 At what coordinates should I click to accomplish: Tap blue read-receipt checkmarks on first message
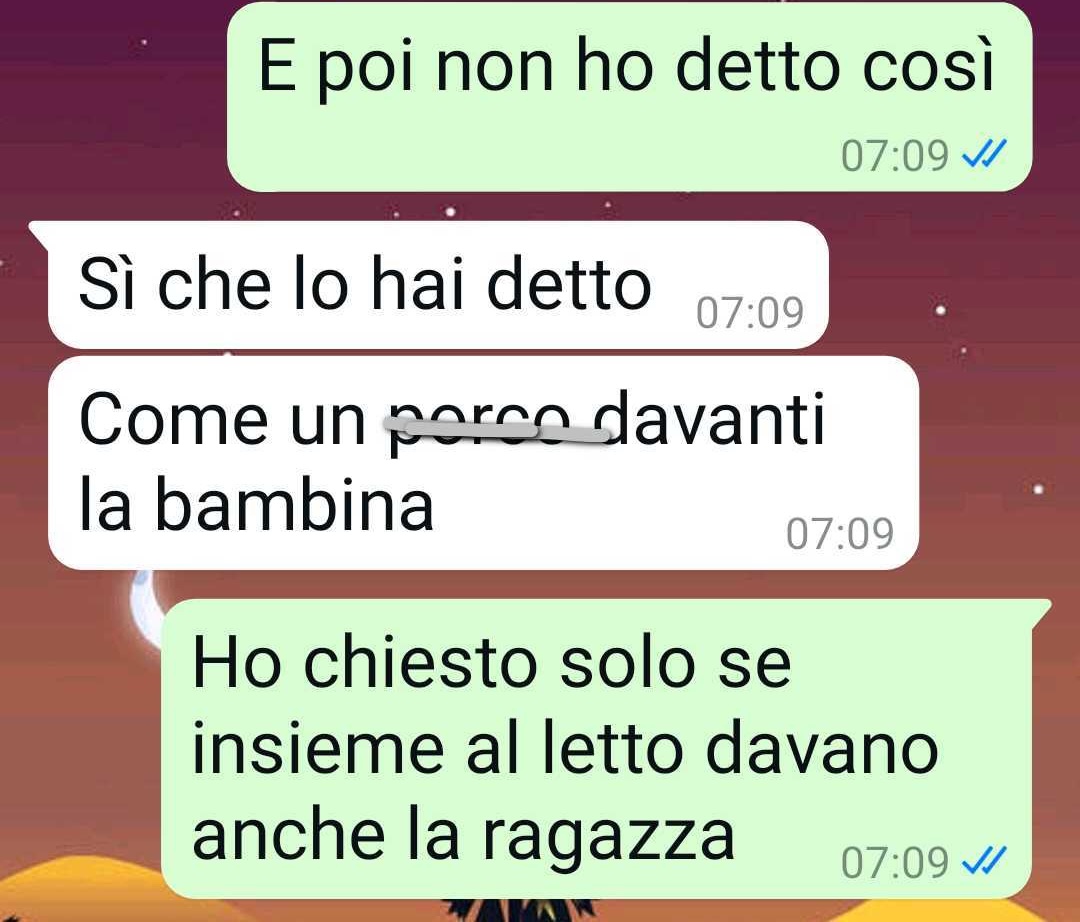[x=984, y=154]
